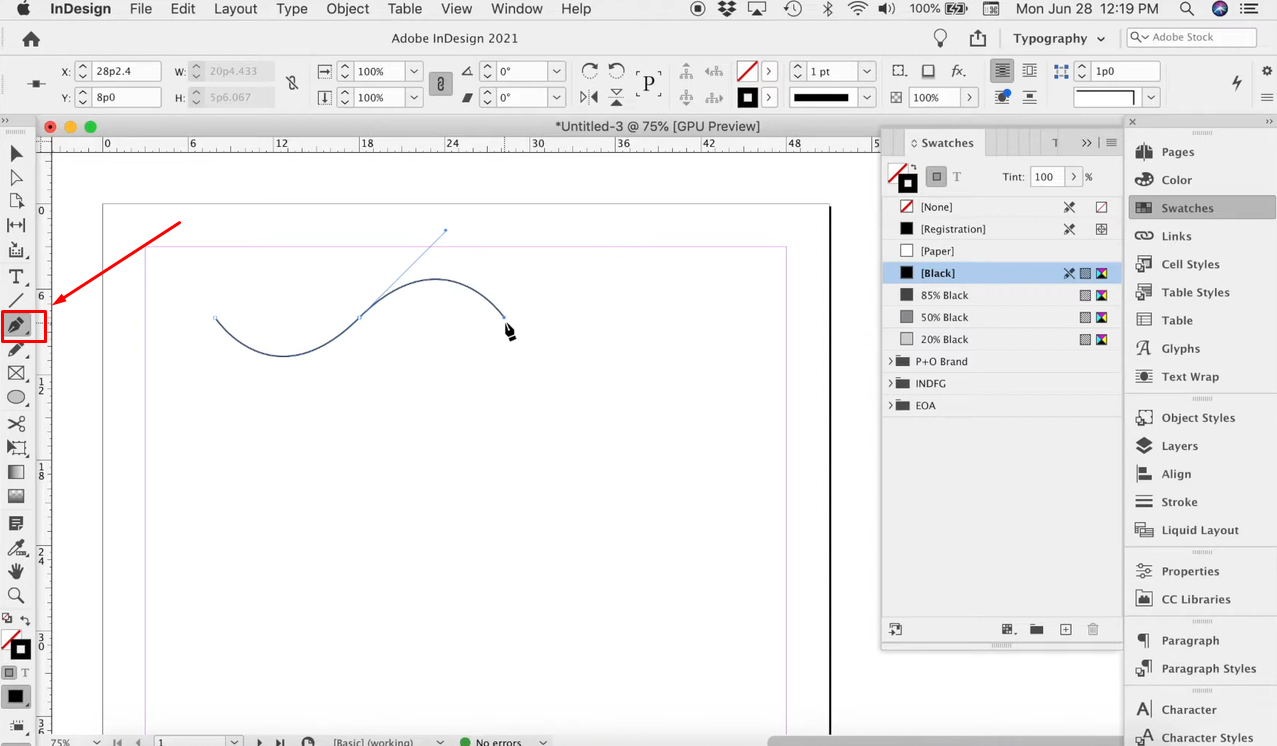Select the [Paper] swatch
The image size is (1277, 746).
1002,251
